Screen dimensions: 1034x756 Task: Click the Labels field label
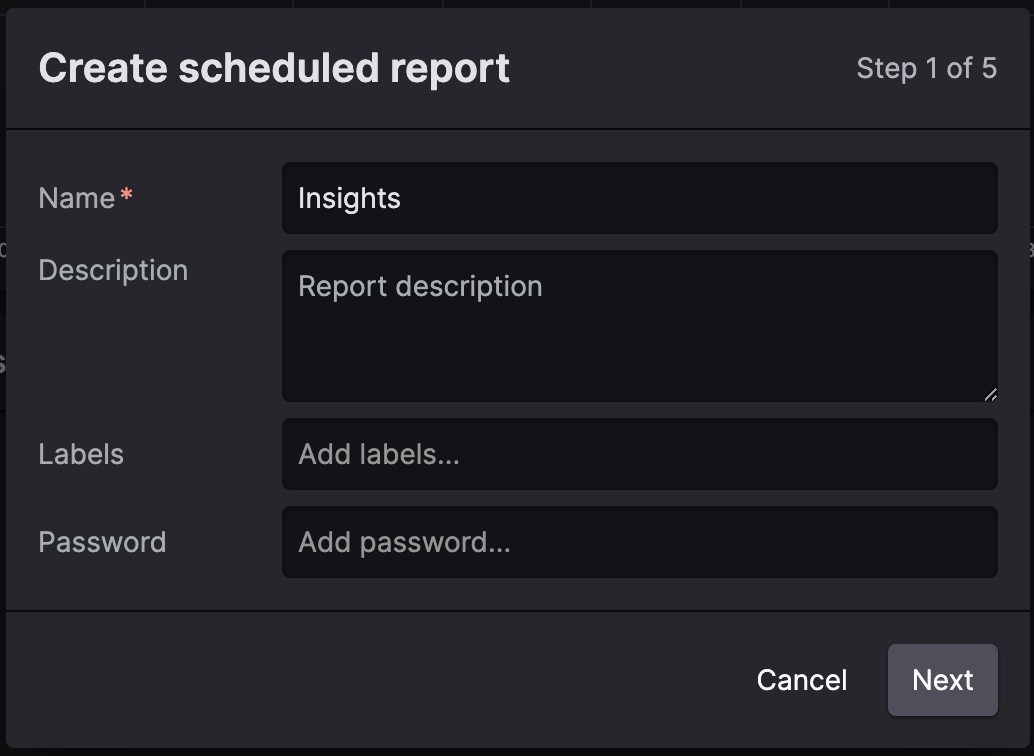81,454
